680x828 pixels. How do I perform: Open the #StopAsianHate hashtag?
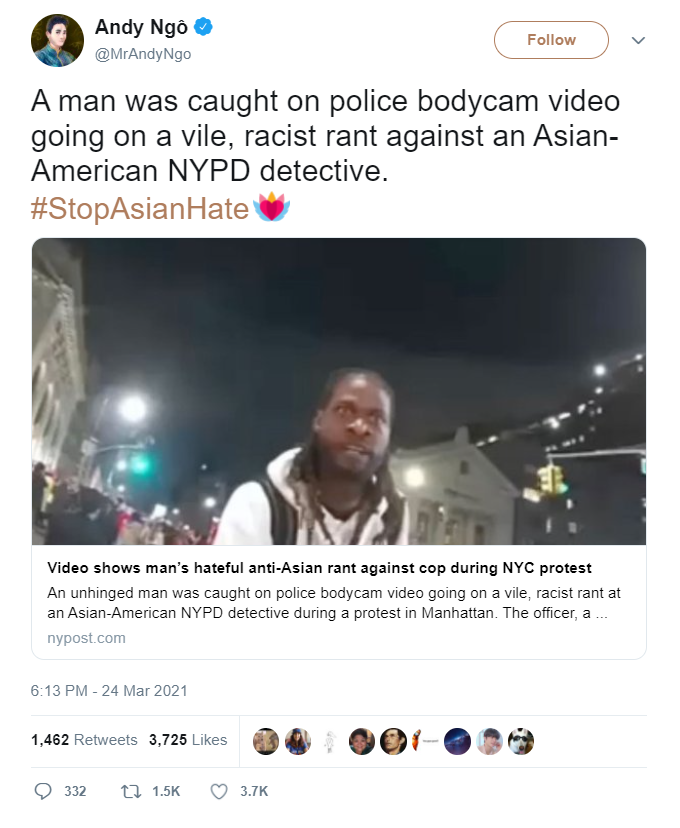click(140, 208)
